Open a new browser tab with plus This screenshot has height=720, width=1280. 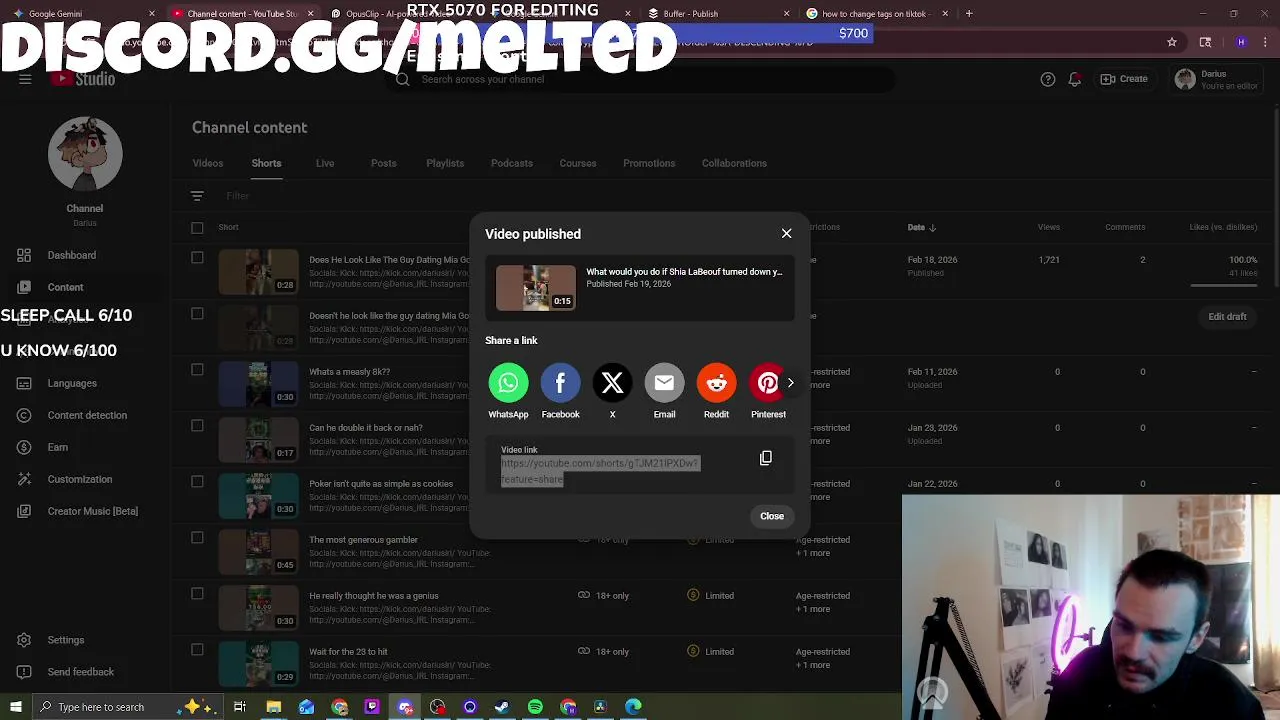point(969,14)
